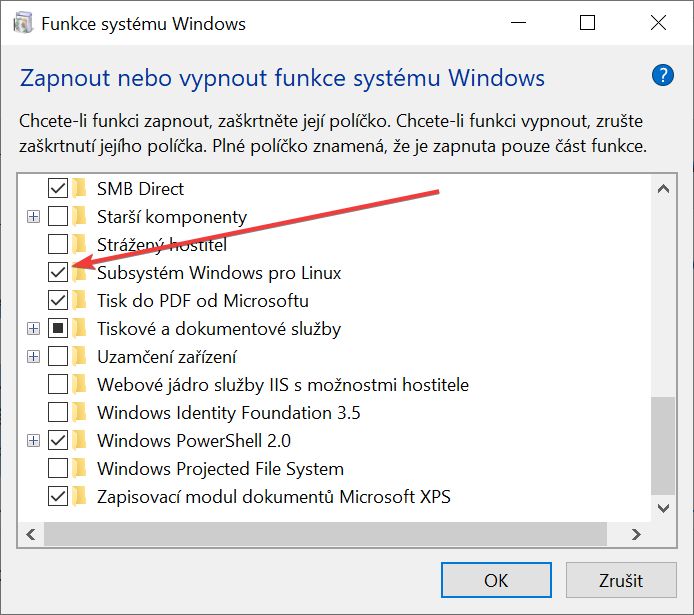Click the Zrušit cancel button
This screenshot has width=694, height=615.
pos(621,580)
